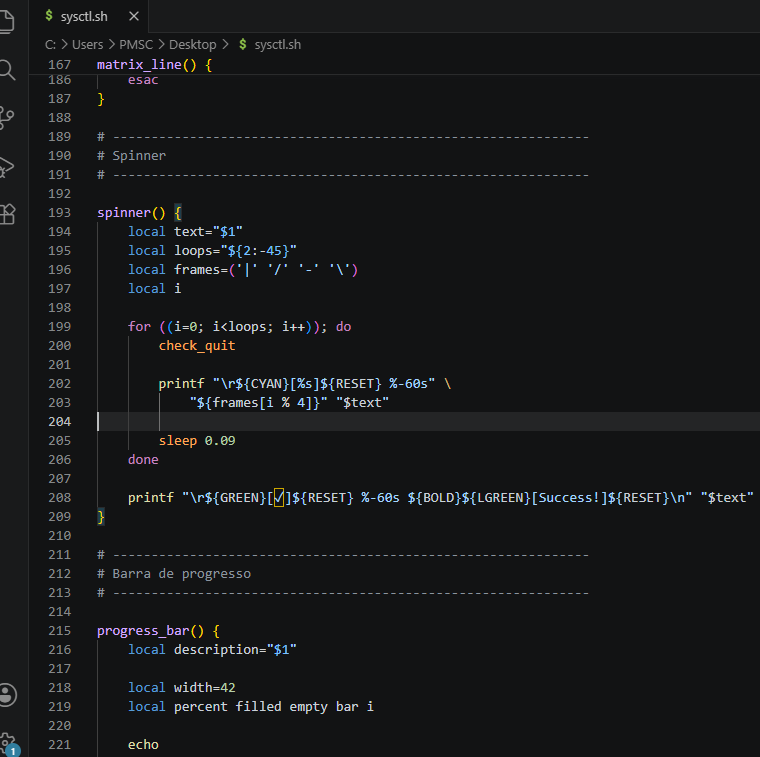760x757 pixels.
Task: Click line number 215
Action: tap(60, 631)
